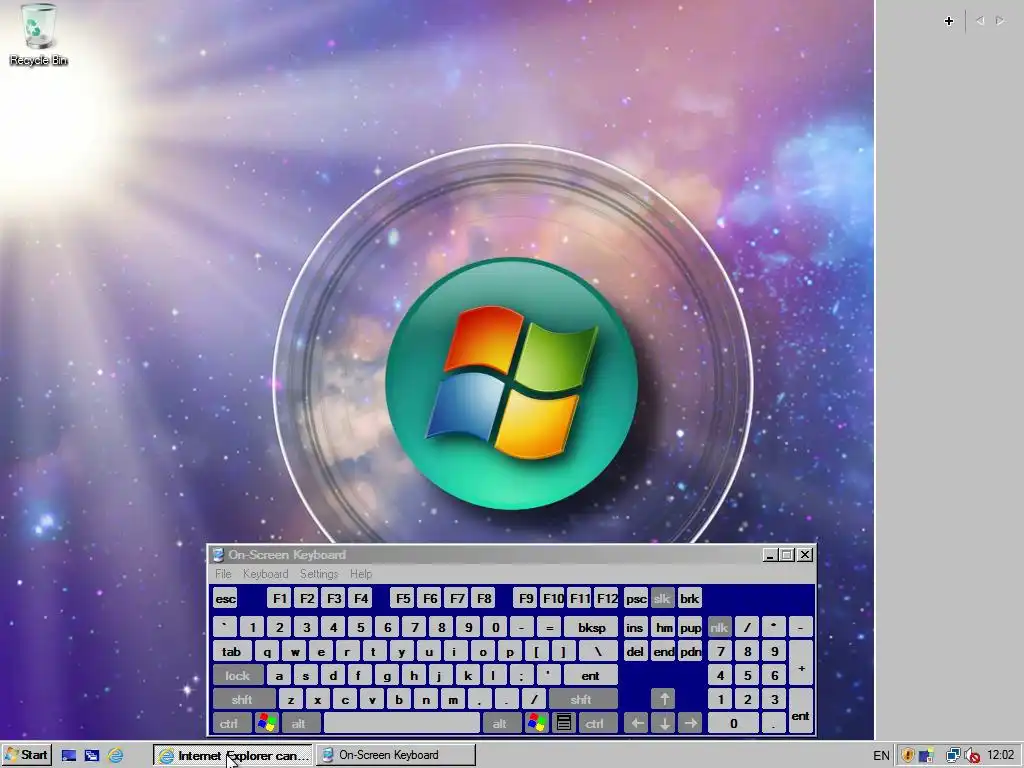Click the F5 key
Screen dimensions: 1024x768
coord(402,598)
